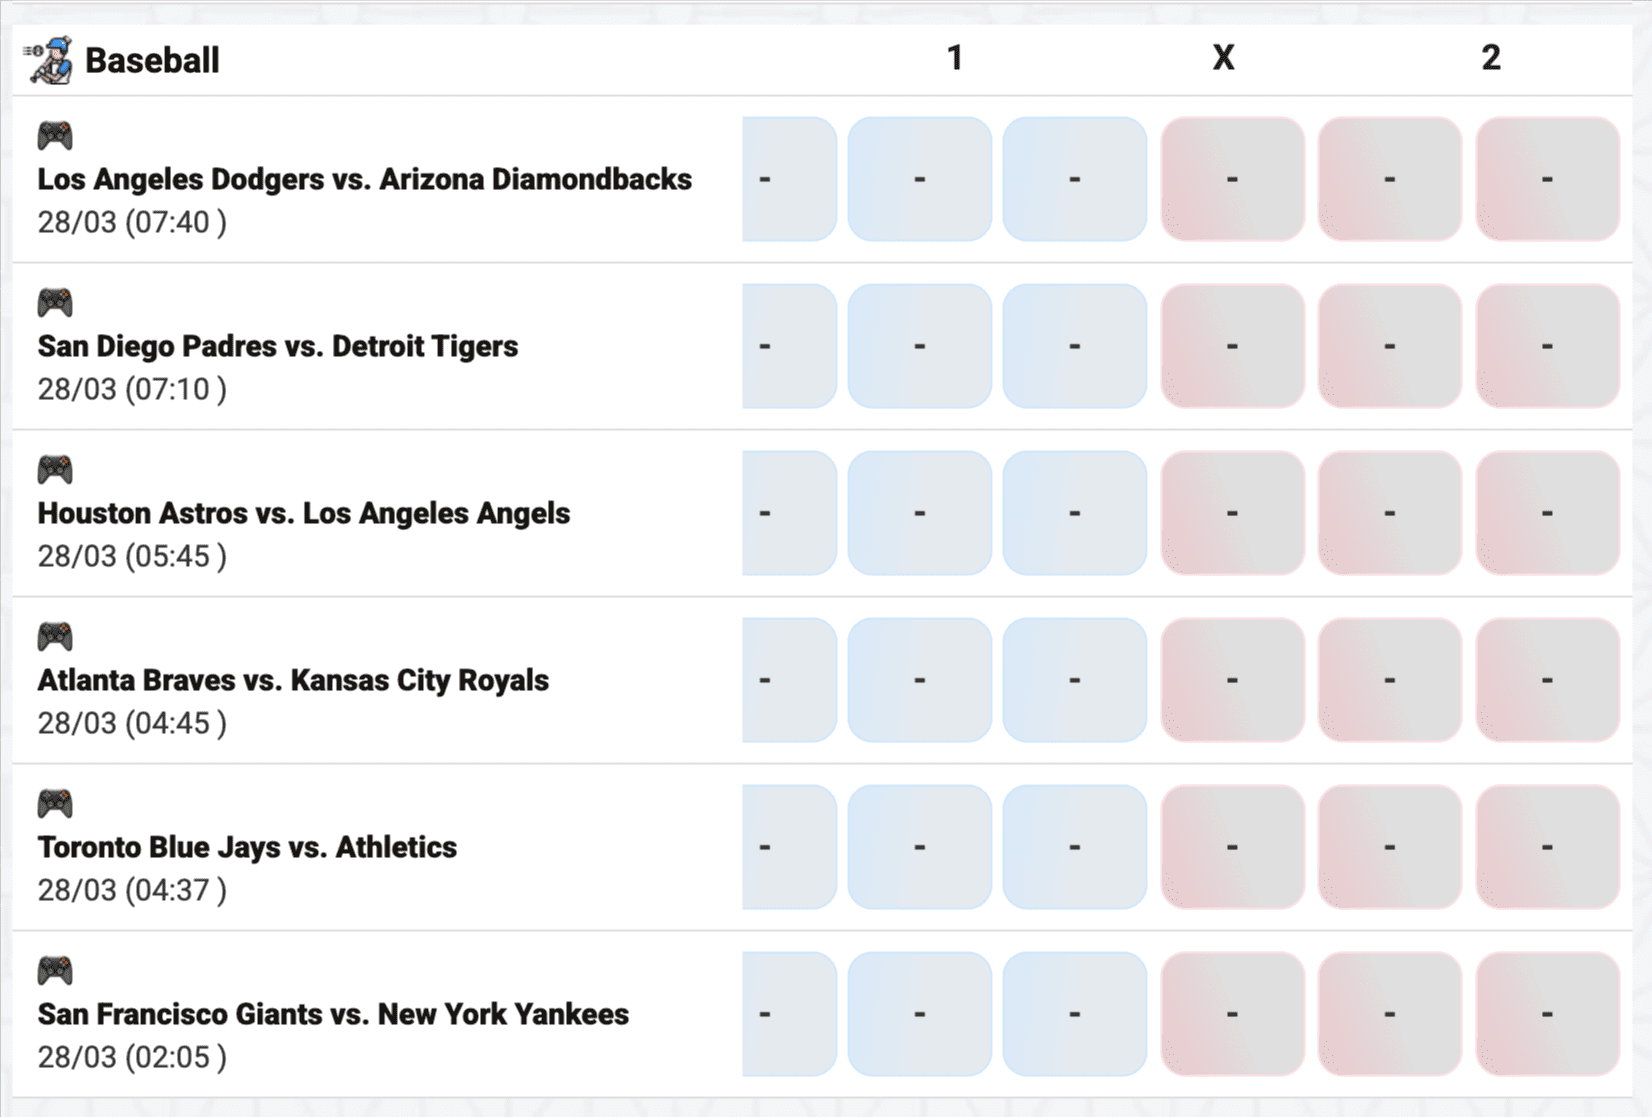
Task: Click gamepad icon above Astros vs. Angels
Action: click(55, 469)
